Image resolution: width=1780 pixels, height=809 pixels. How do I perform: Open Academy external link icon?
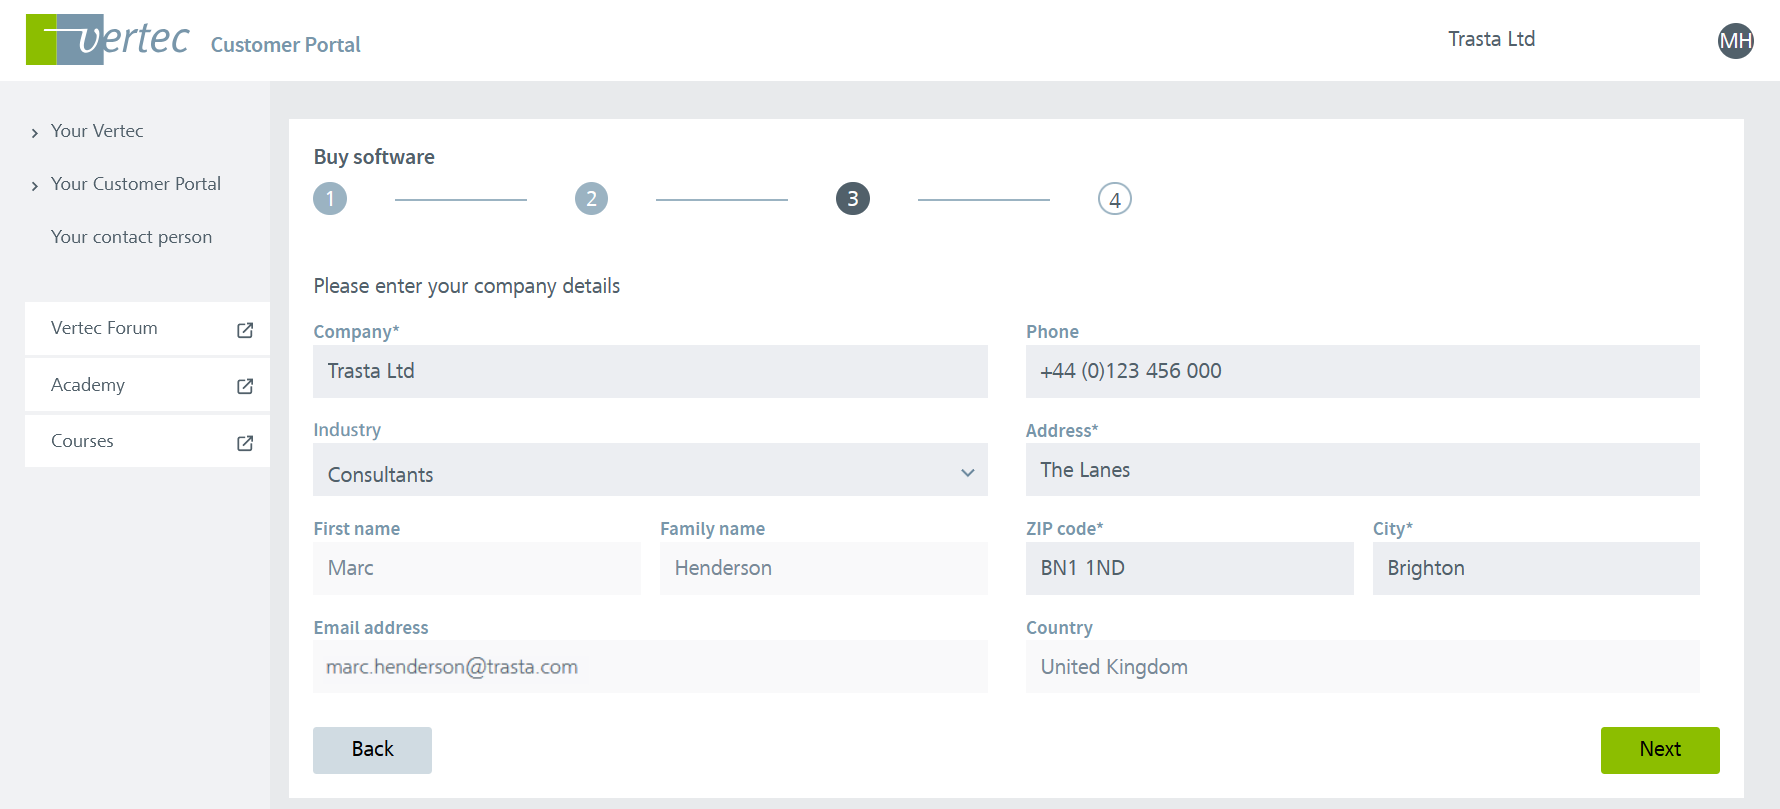[x=245, y=386]
